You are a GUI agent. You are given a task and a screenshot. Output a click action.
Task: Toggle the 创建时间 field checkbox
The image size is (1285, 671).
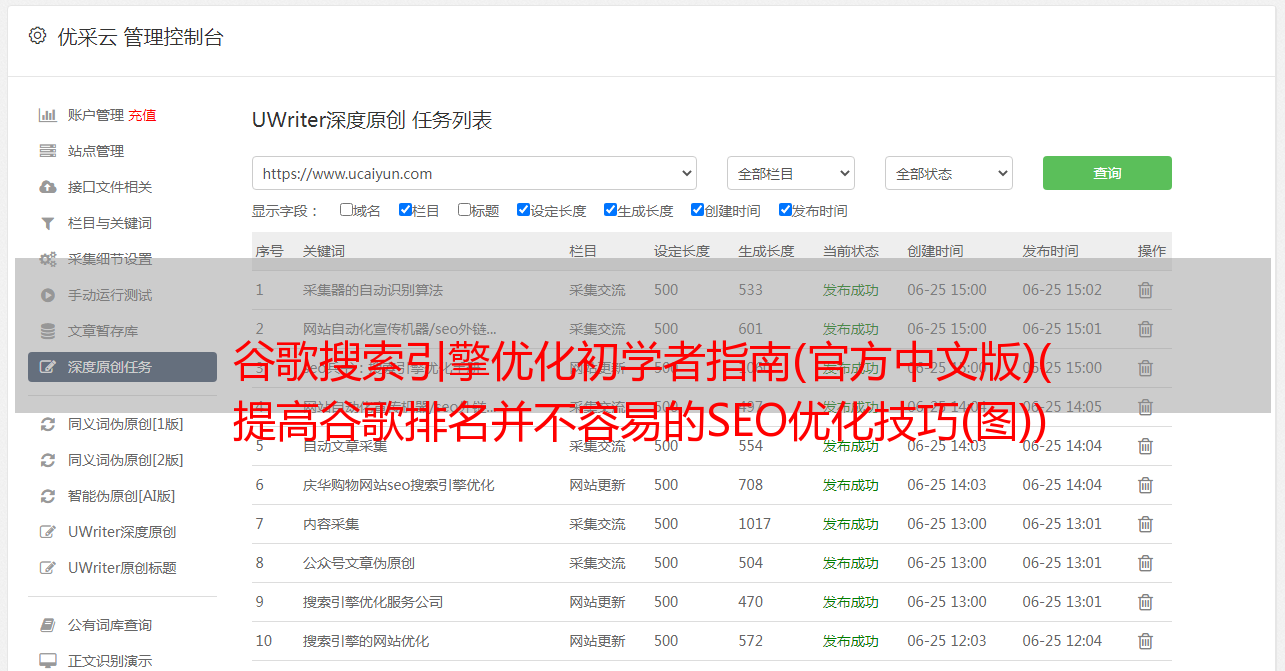tap(697, 210)
